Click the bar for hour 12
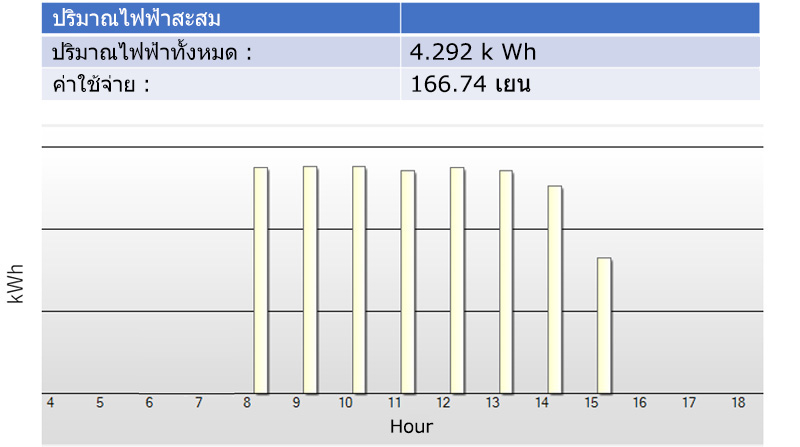The image size is (800, 447). (x=457, y=280)
